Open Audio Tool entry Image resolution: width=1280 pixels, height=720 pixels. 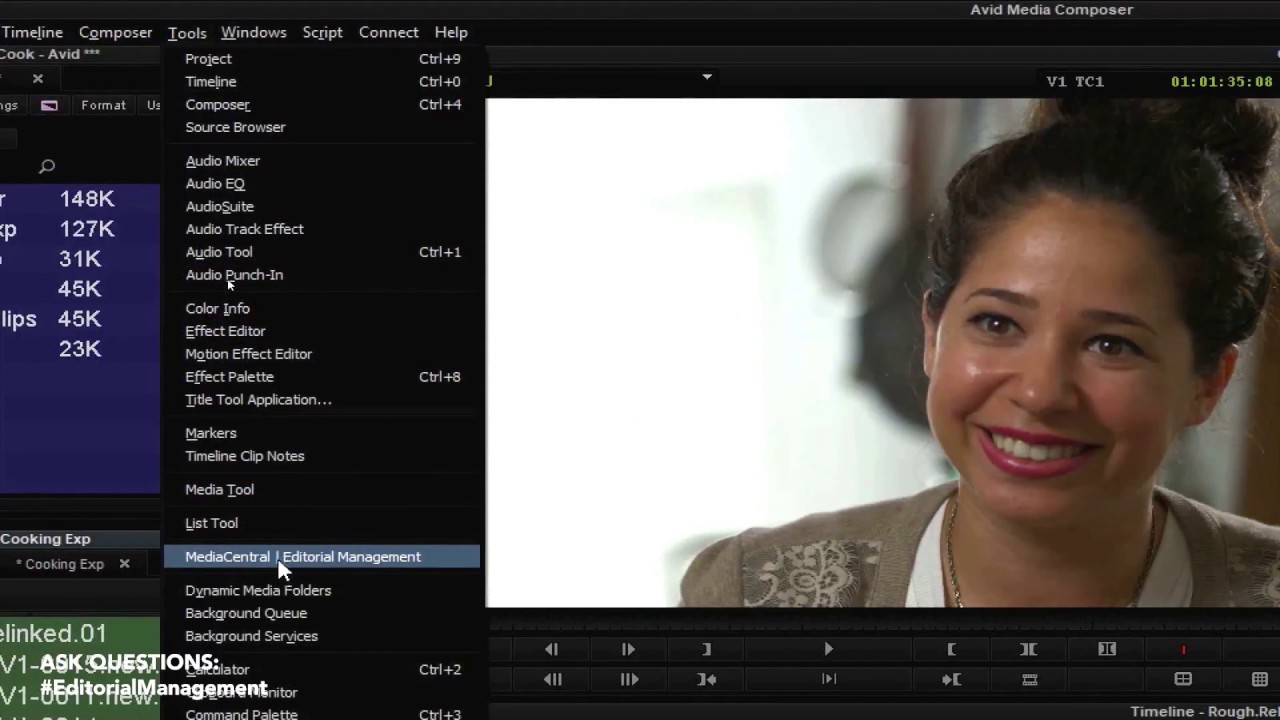(322, 252)
